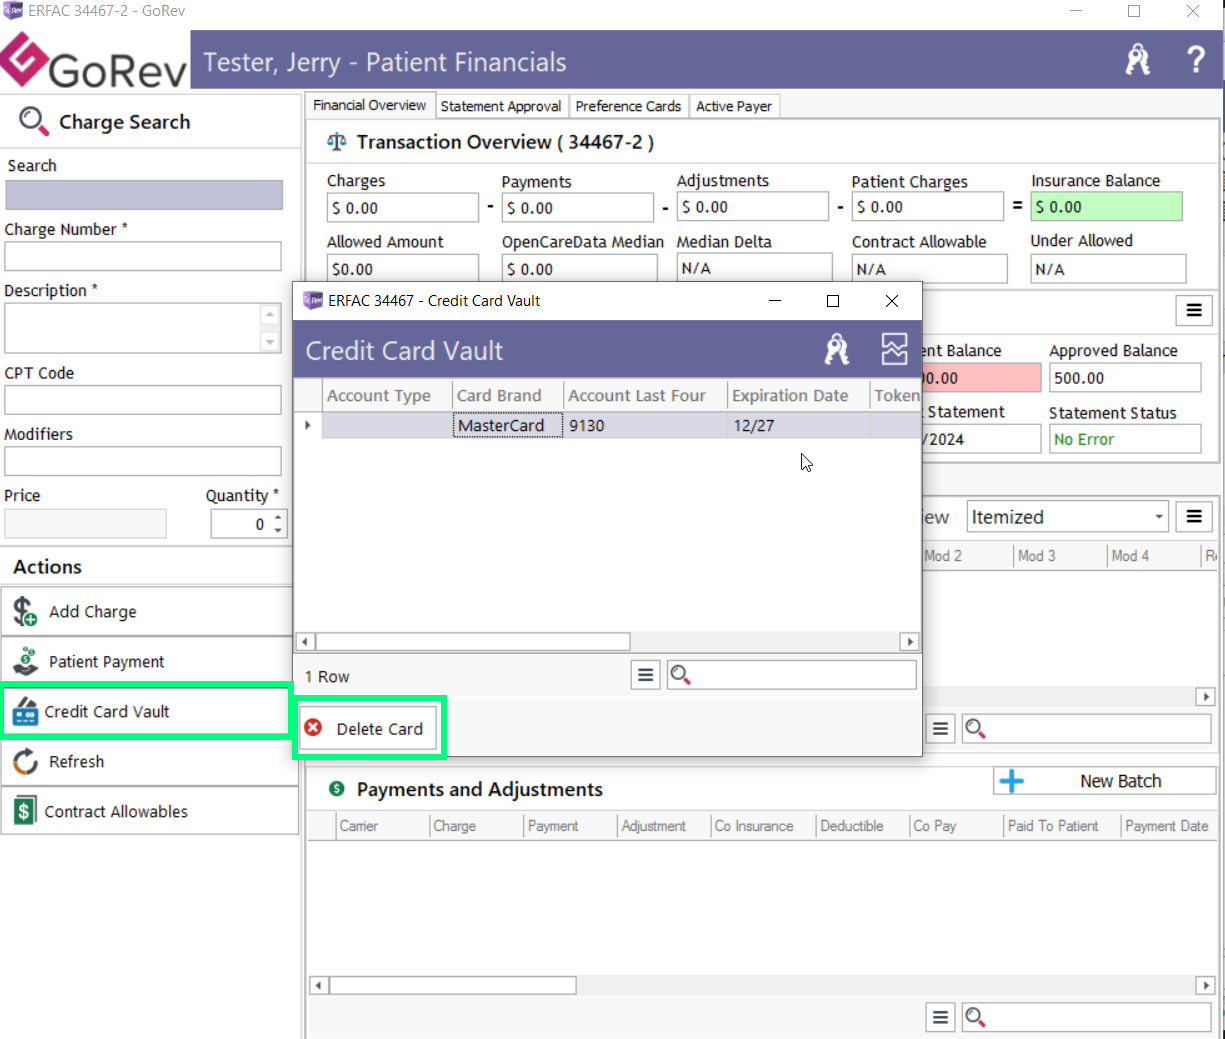Click the vault grid search box
The width and height of the screenshot is (1225, 1039).
tap(803, 675)
